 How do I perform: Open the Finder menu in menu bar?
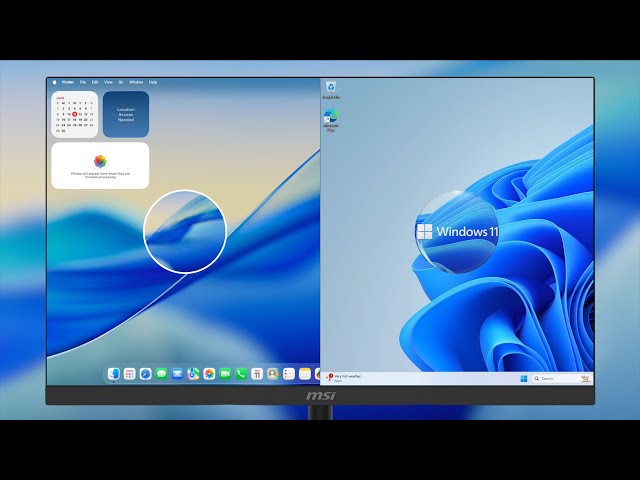click(x=68, y=82)
